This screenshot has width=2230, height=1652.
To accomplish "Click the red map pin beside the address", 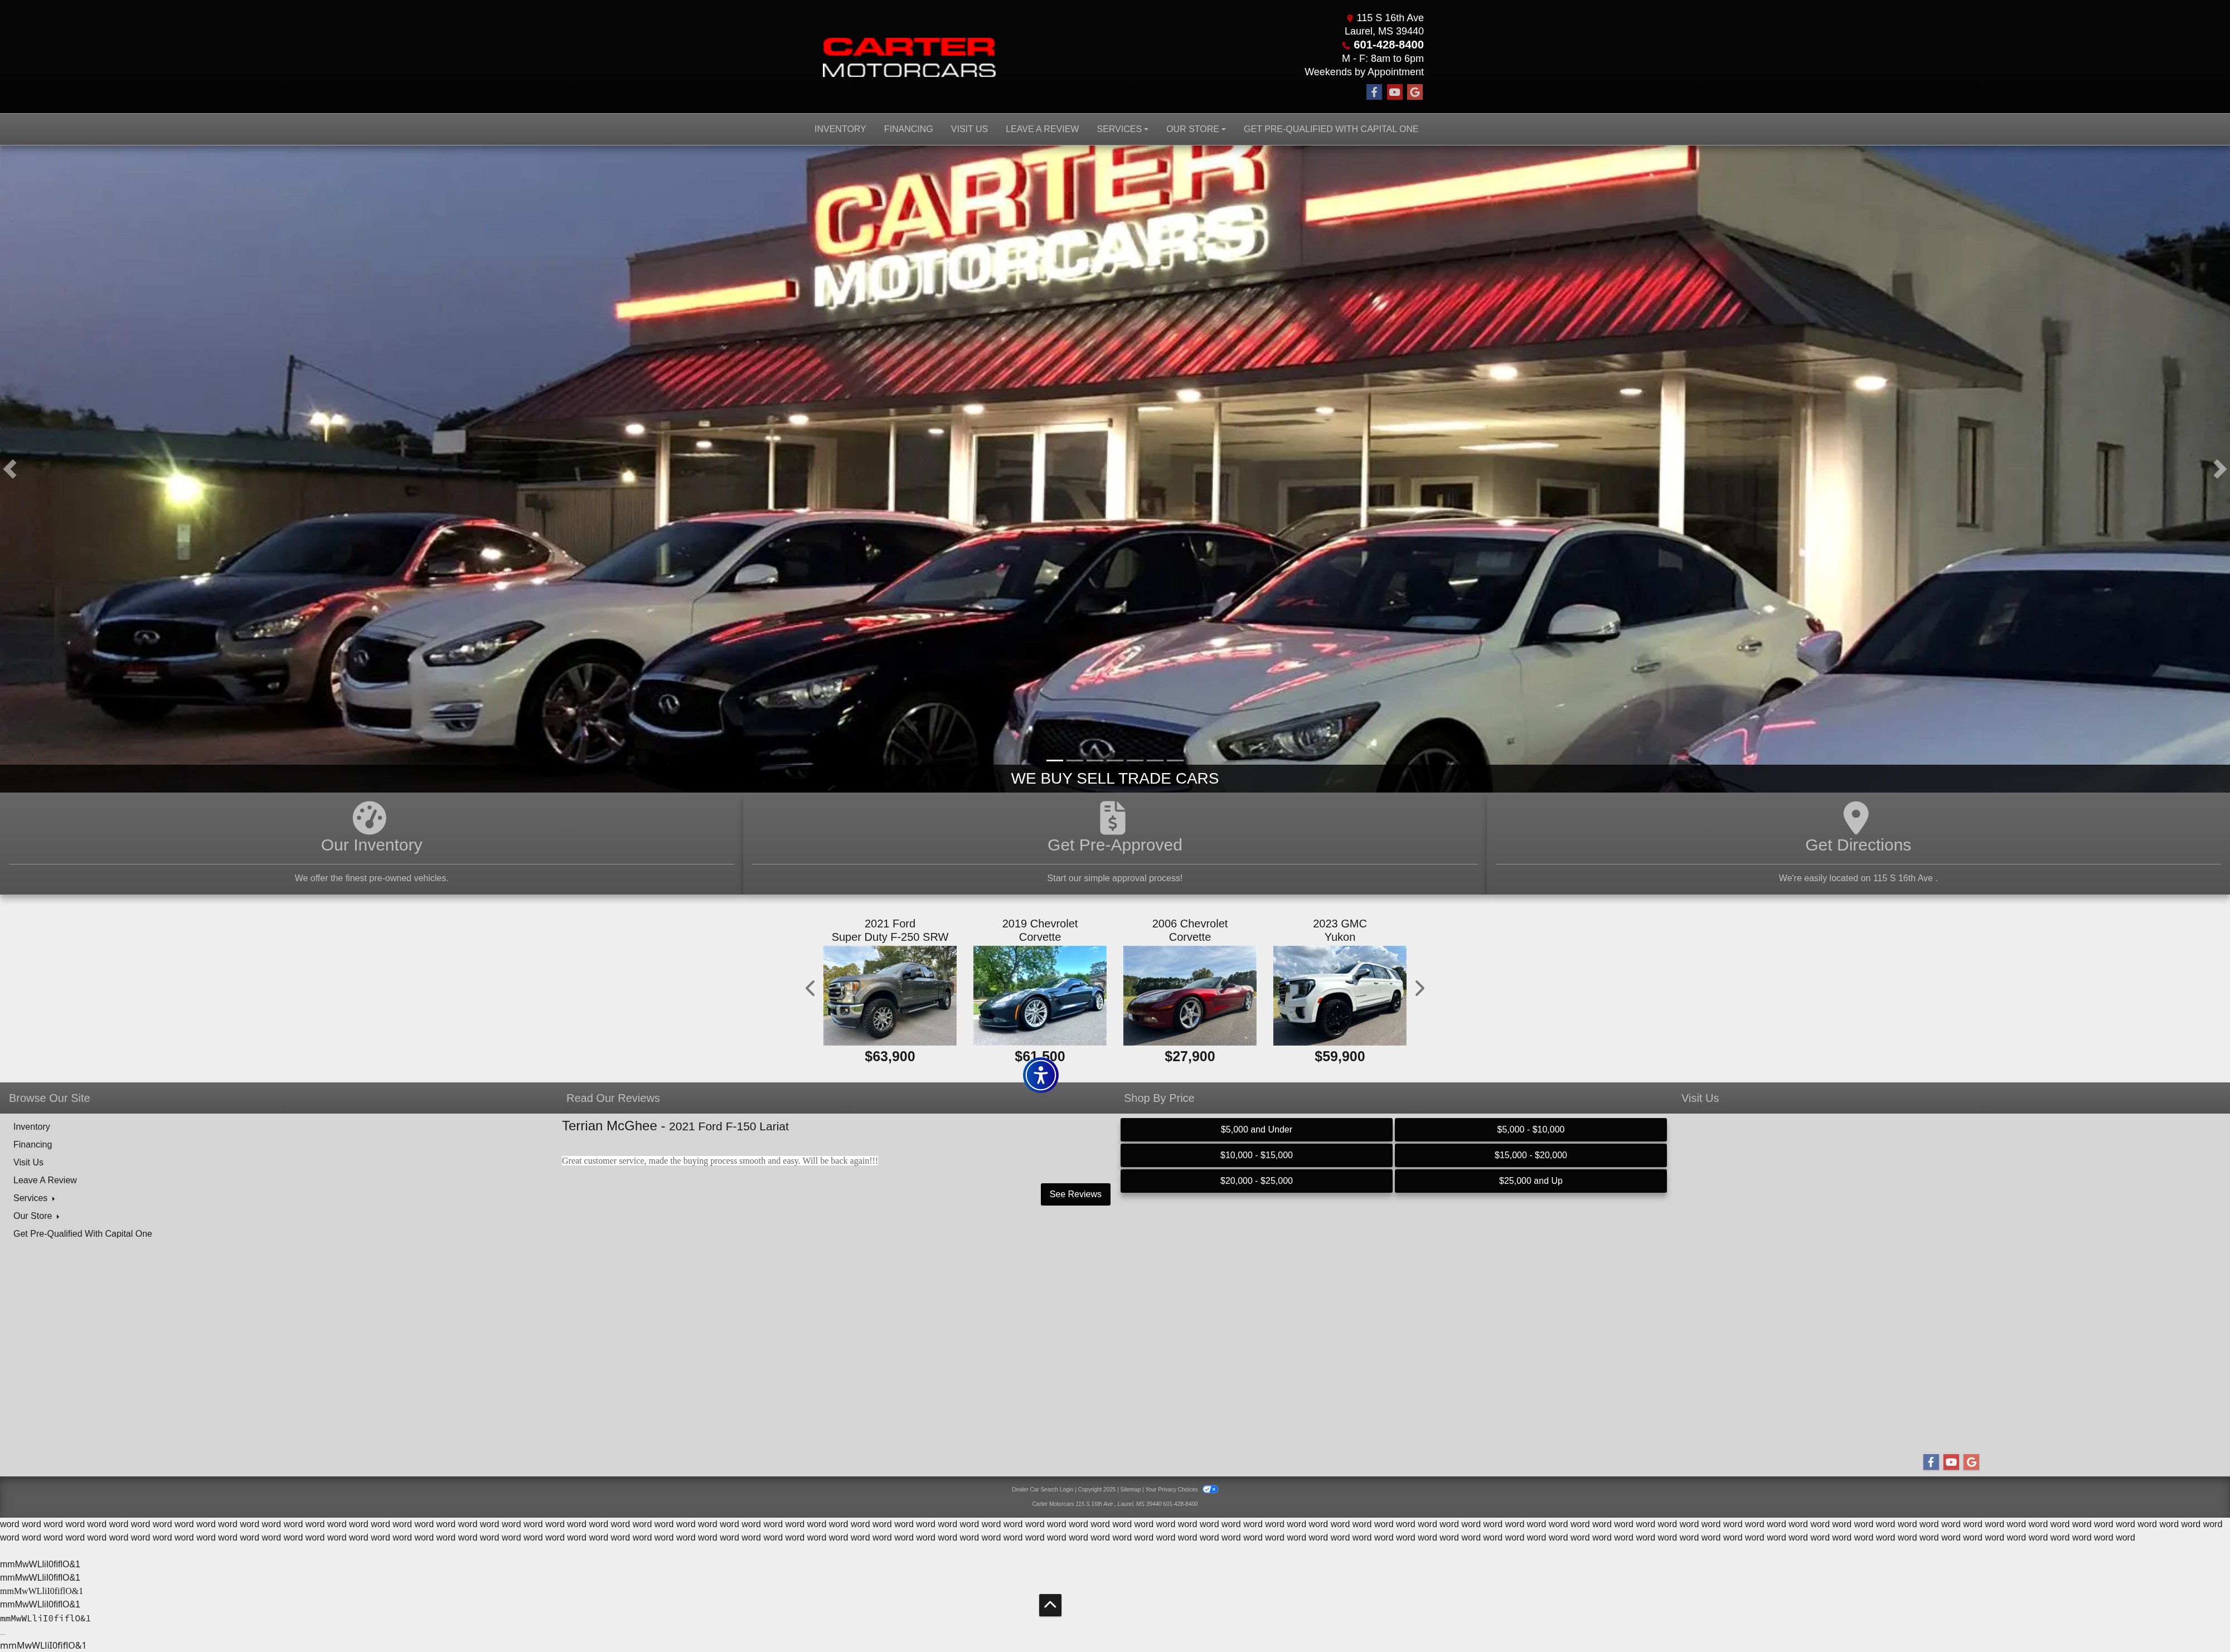I will tap(1350, 18).
